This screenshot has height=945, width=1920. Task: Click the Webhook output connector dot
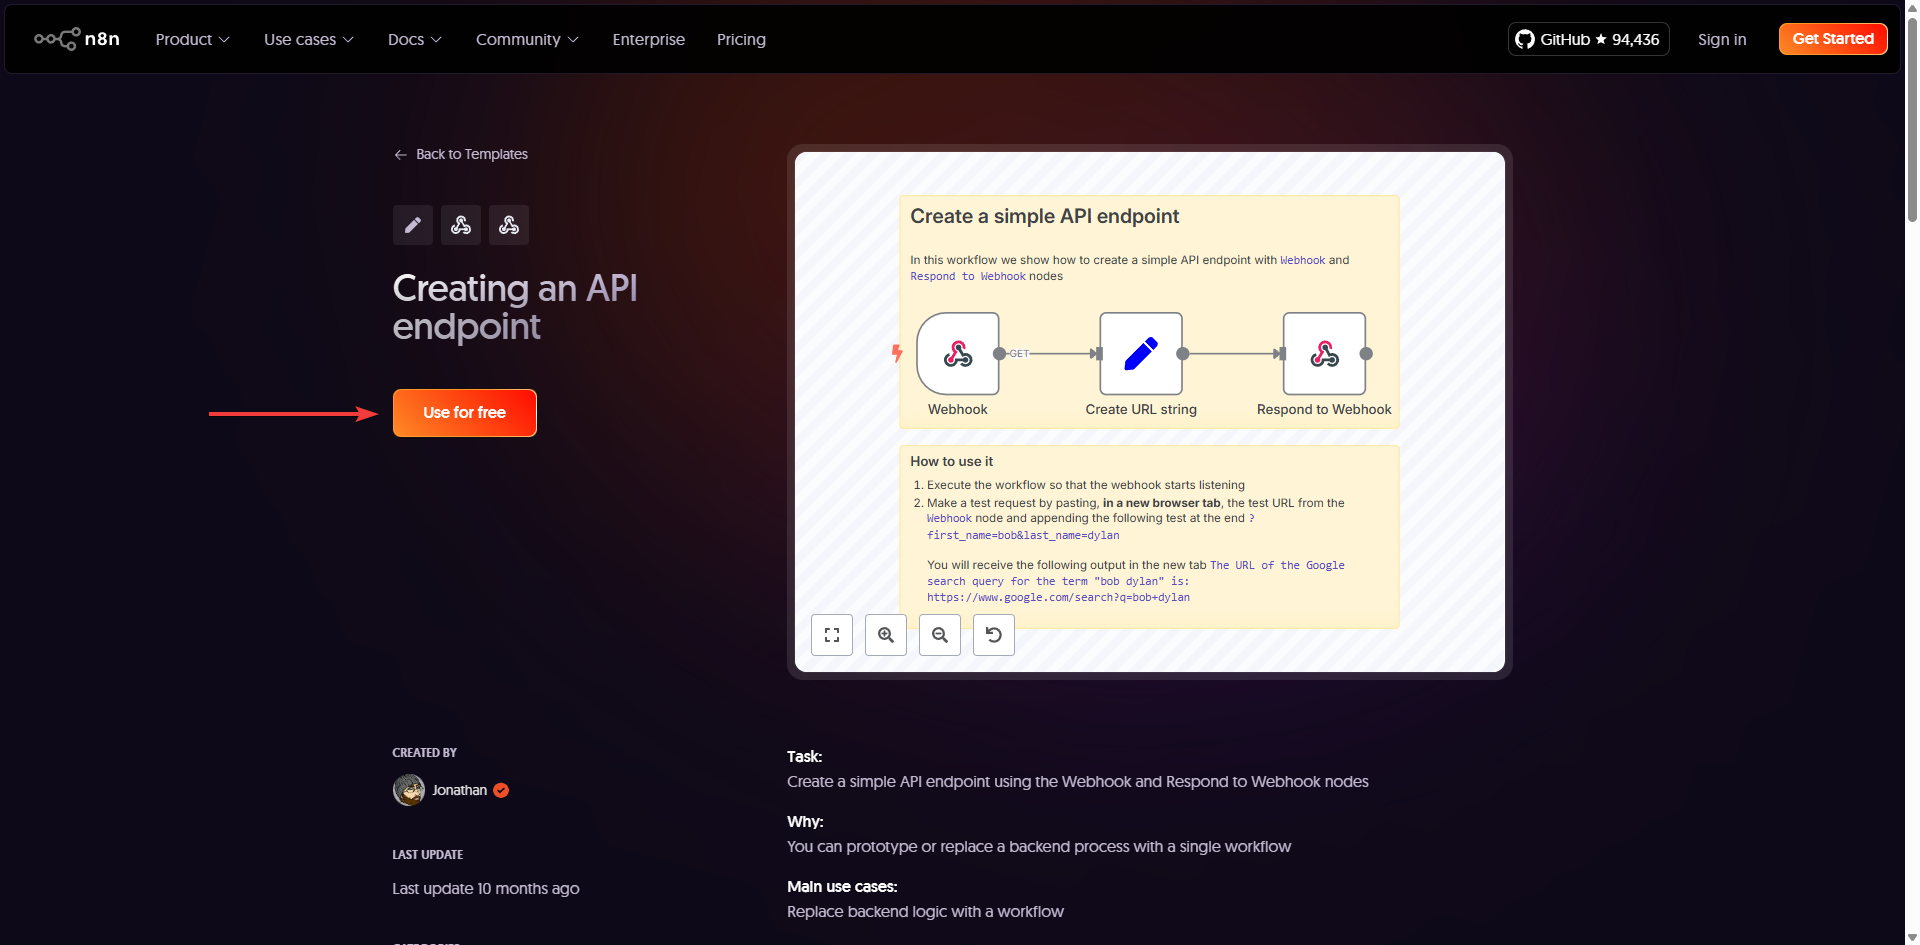point(999,353)
